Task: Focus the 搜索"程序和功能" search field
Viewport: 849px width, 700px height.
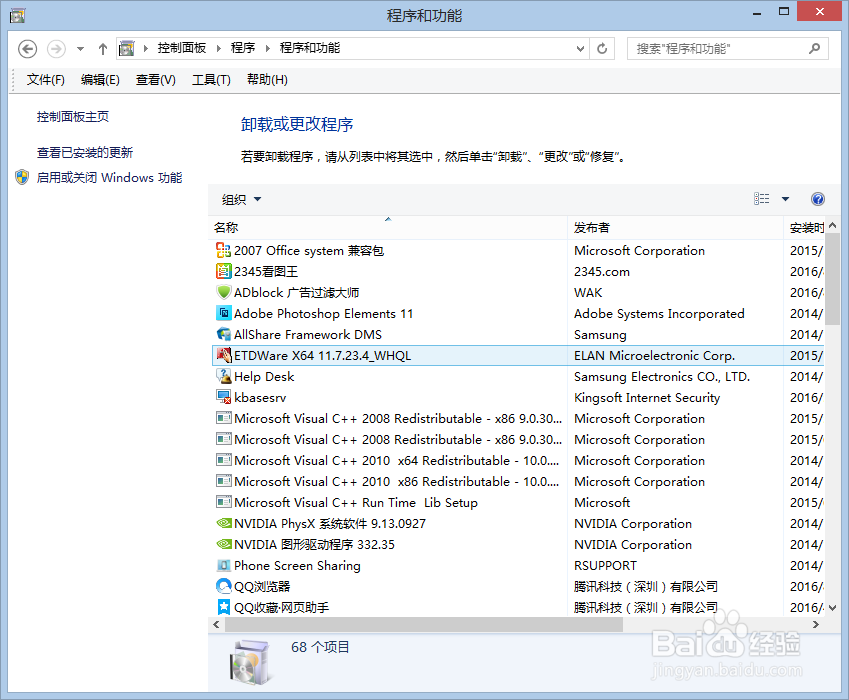Action: point(727,49)
